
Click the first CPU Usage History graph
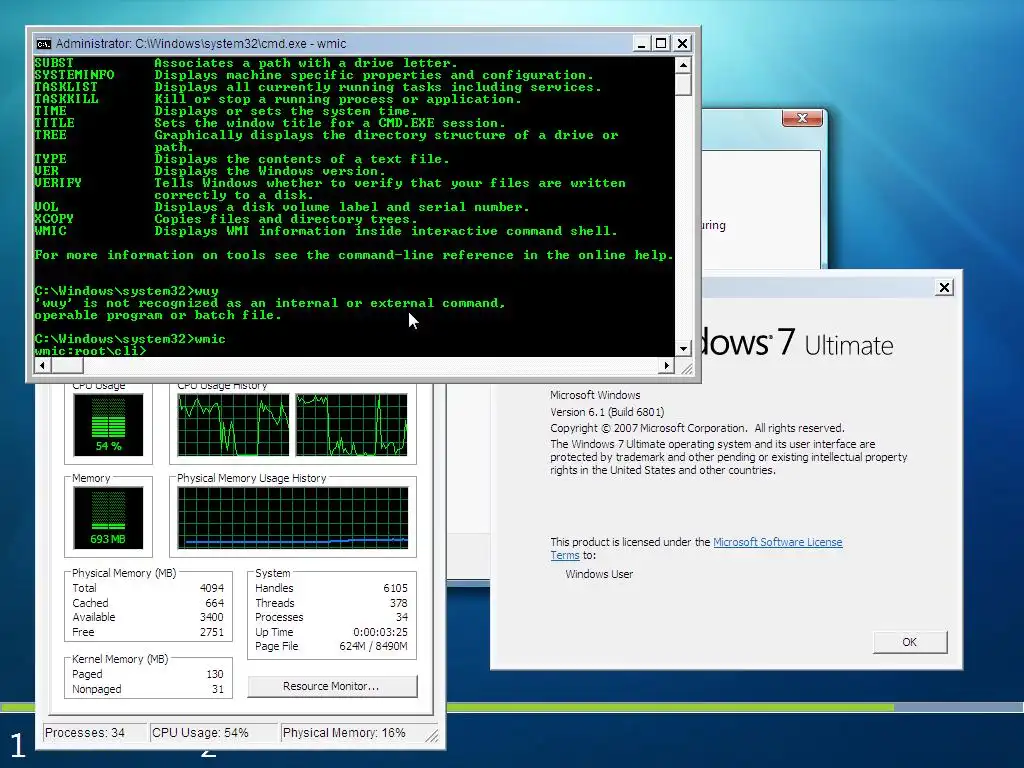coord(233,424)
